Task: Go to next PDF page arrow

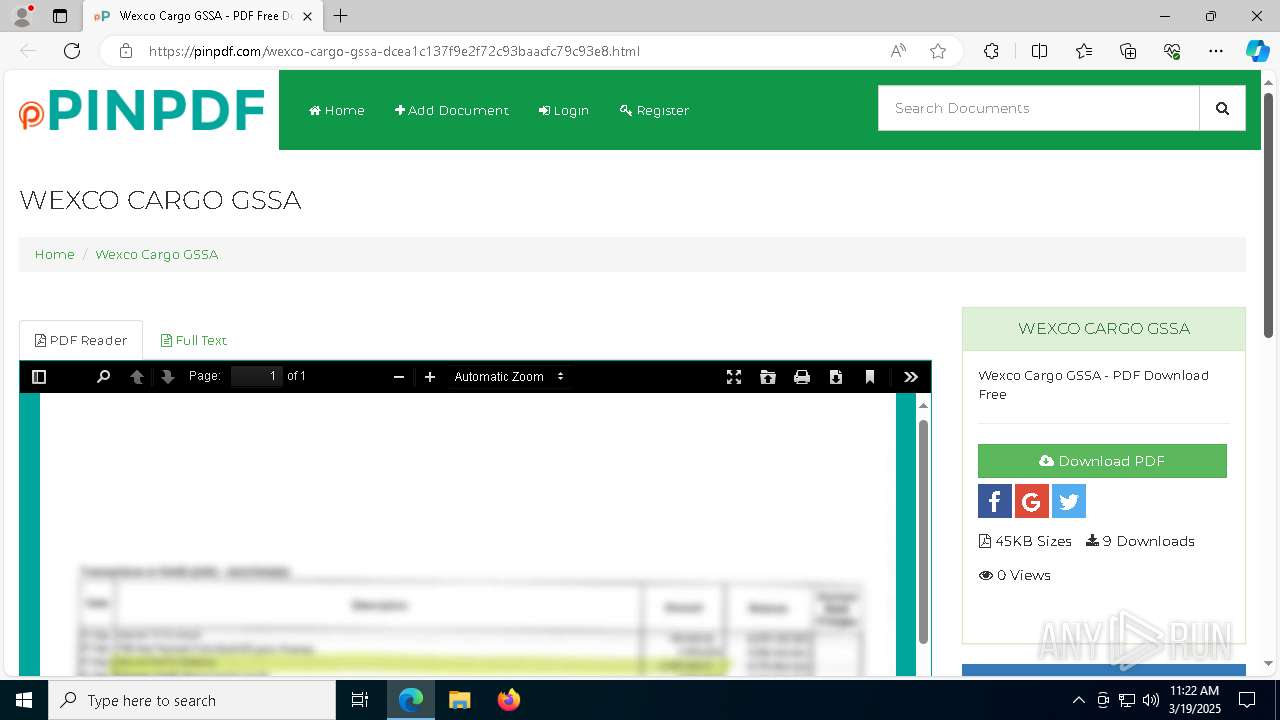Action: coord(168,377)
